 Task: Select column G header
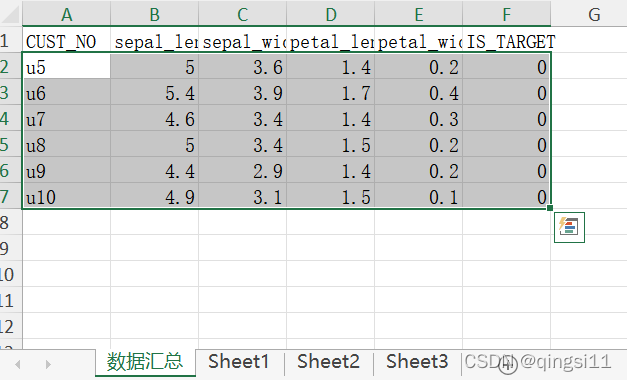[x=594, y=14]
